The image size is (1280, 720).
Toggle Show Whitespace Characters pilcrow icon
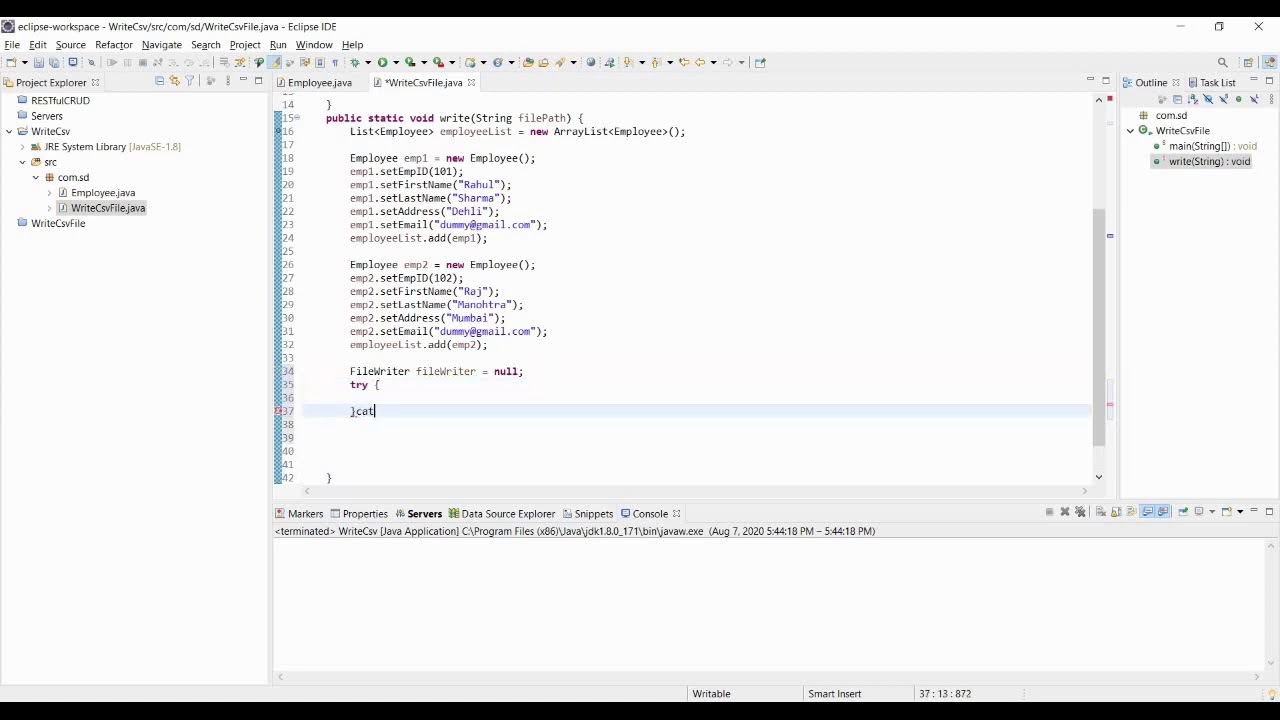[335, 62]
